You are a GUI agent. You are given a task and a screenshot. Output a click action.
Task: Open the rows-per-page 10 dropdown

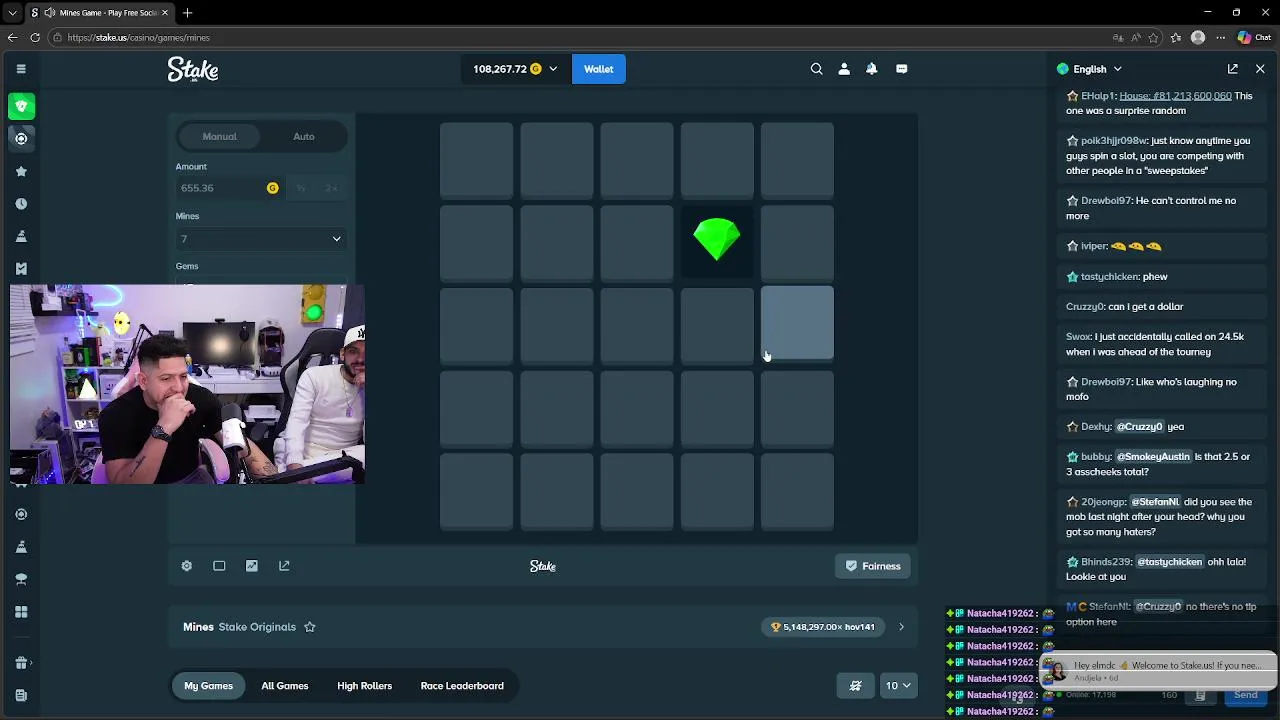coord(898,686)
